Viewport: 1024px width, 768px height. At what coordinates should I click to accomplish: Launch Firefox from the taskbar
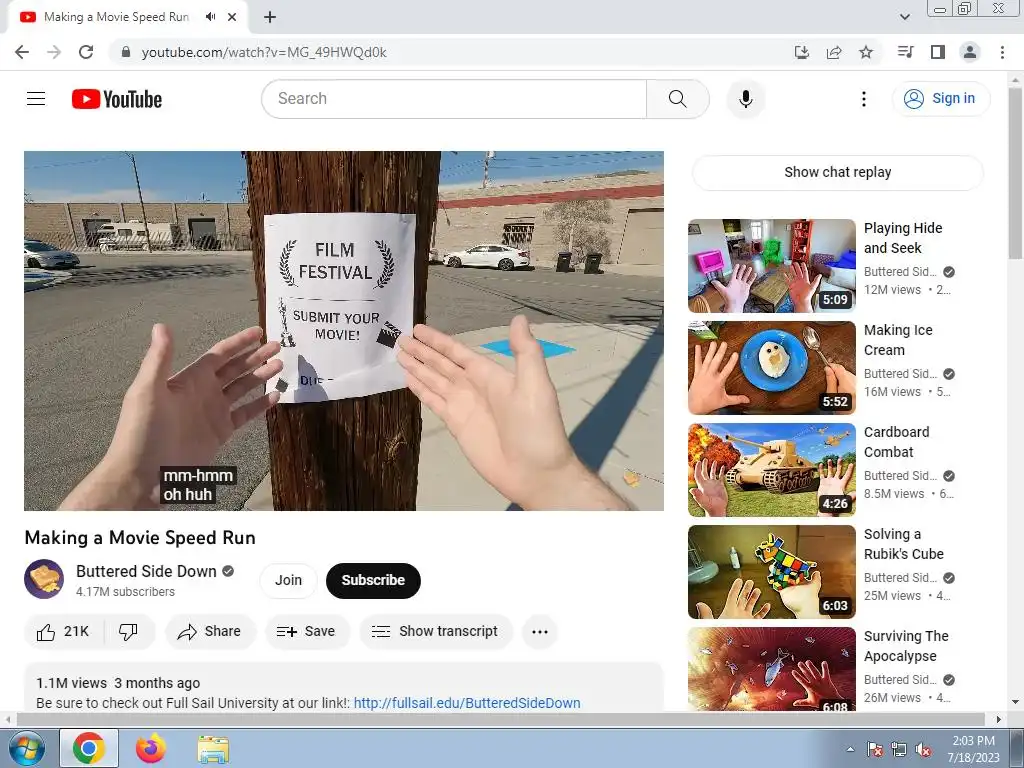[151, 748]
